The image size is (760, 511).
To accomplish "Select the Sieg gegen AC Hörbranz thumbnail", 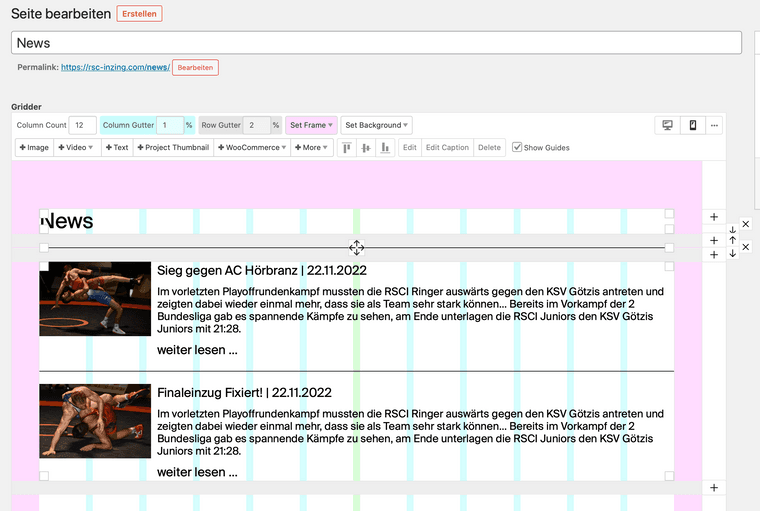I will click(95, 298).
